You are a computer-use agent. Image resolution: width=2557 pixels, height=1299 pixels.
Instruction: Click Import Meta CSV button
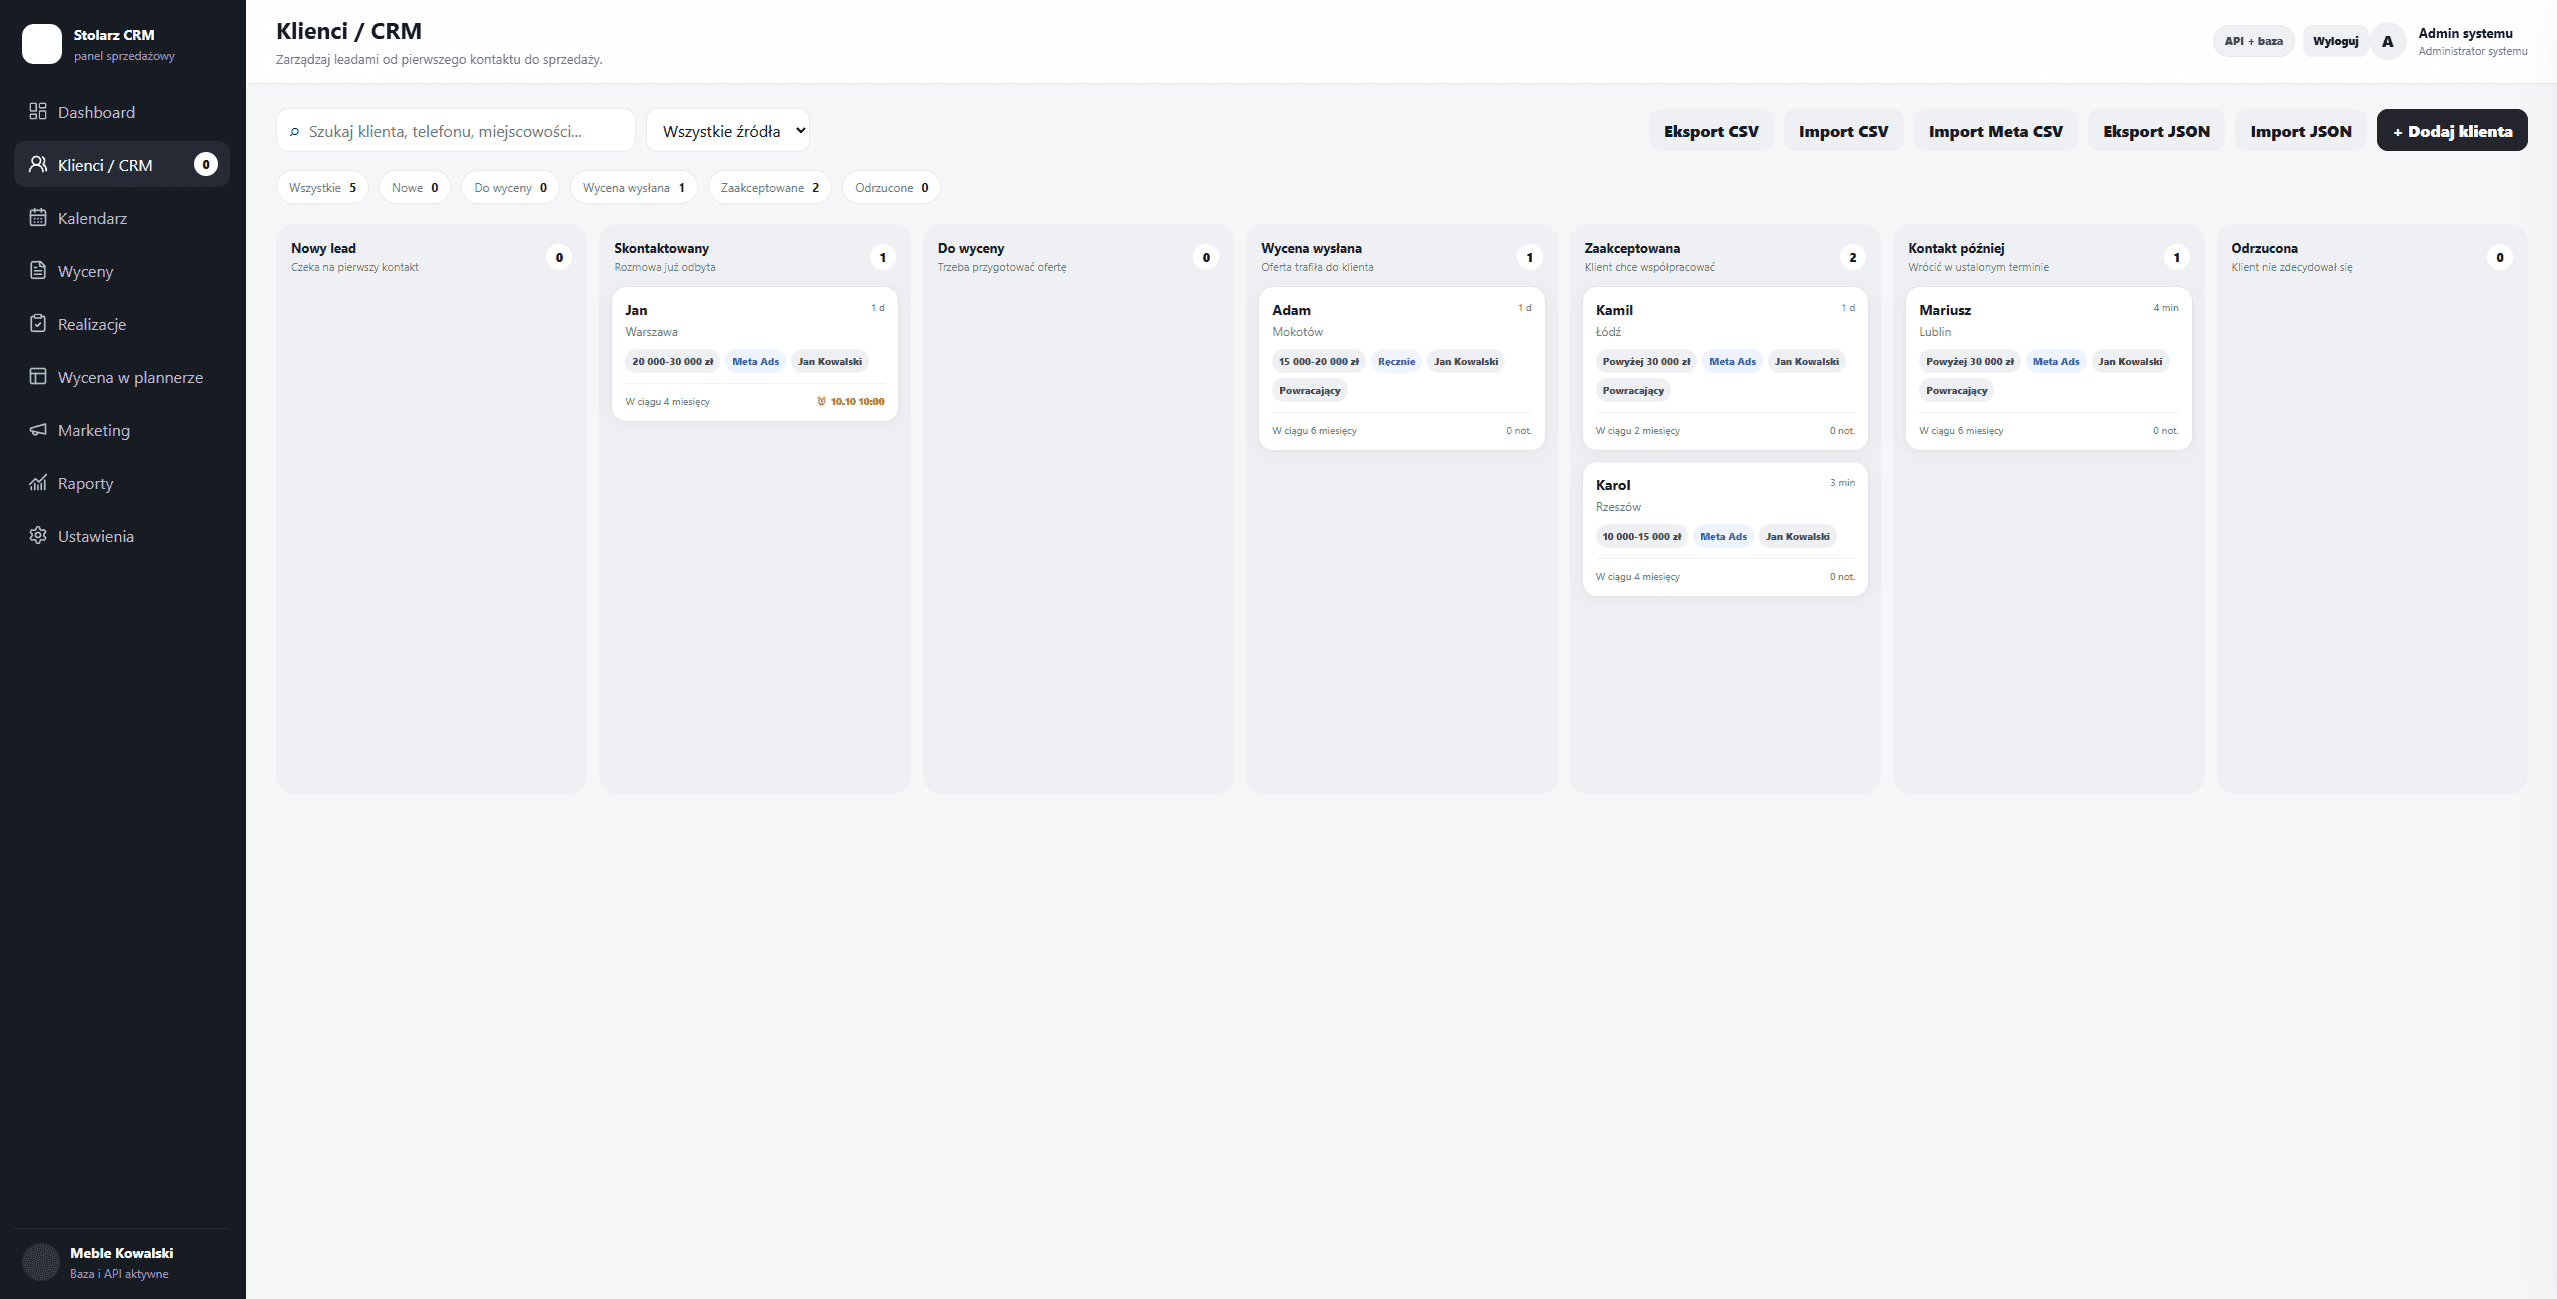pos(1995,130)
